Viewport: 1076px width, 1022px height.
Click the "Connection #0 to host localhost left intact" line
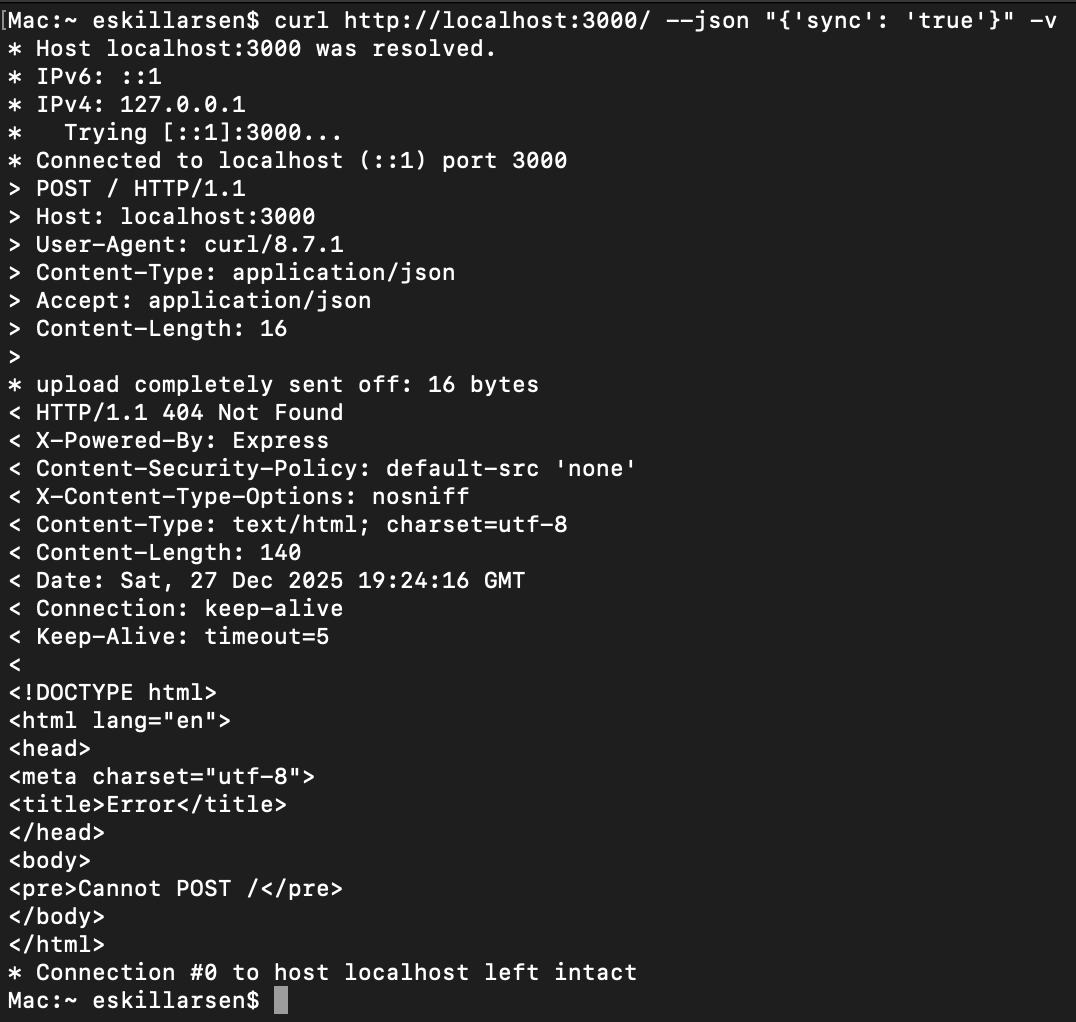tap(336, 972)
